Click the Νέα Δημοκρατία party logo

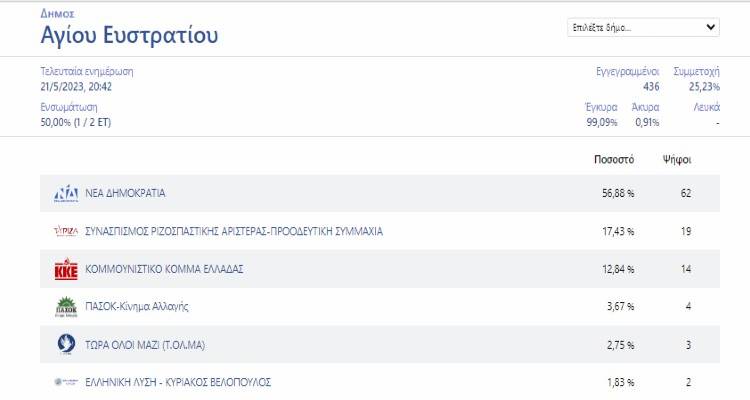(66, 193)
